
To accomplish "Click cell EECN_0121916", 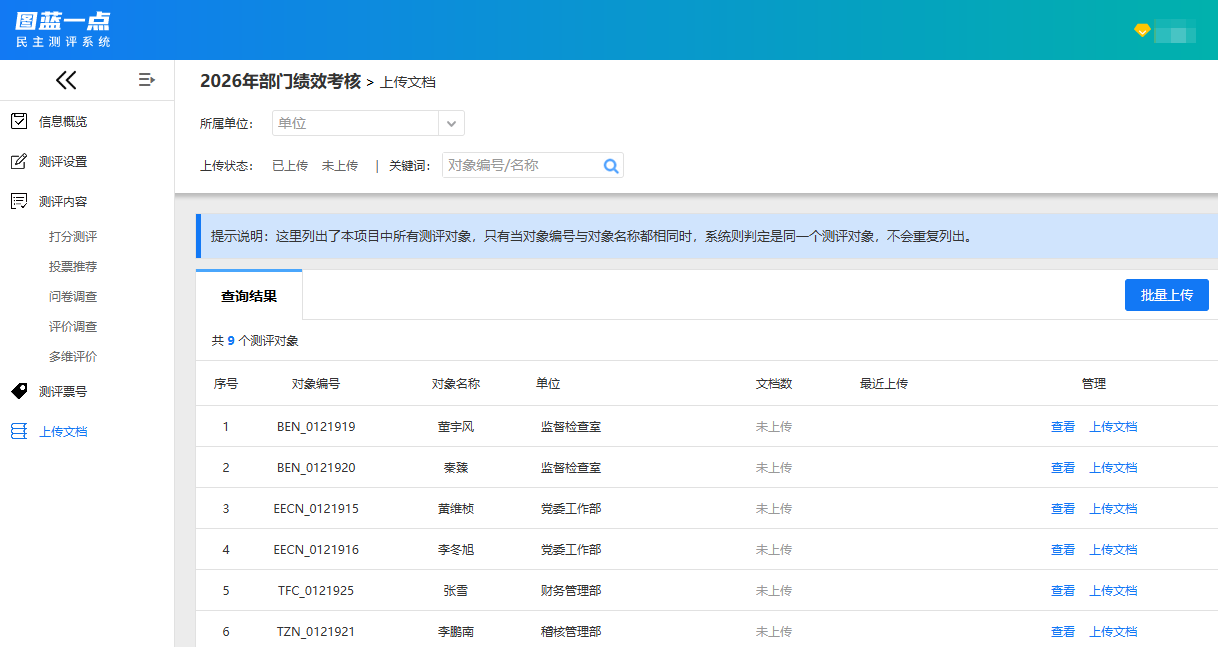I will 316,550.
